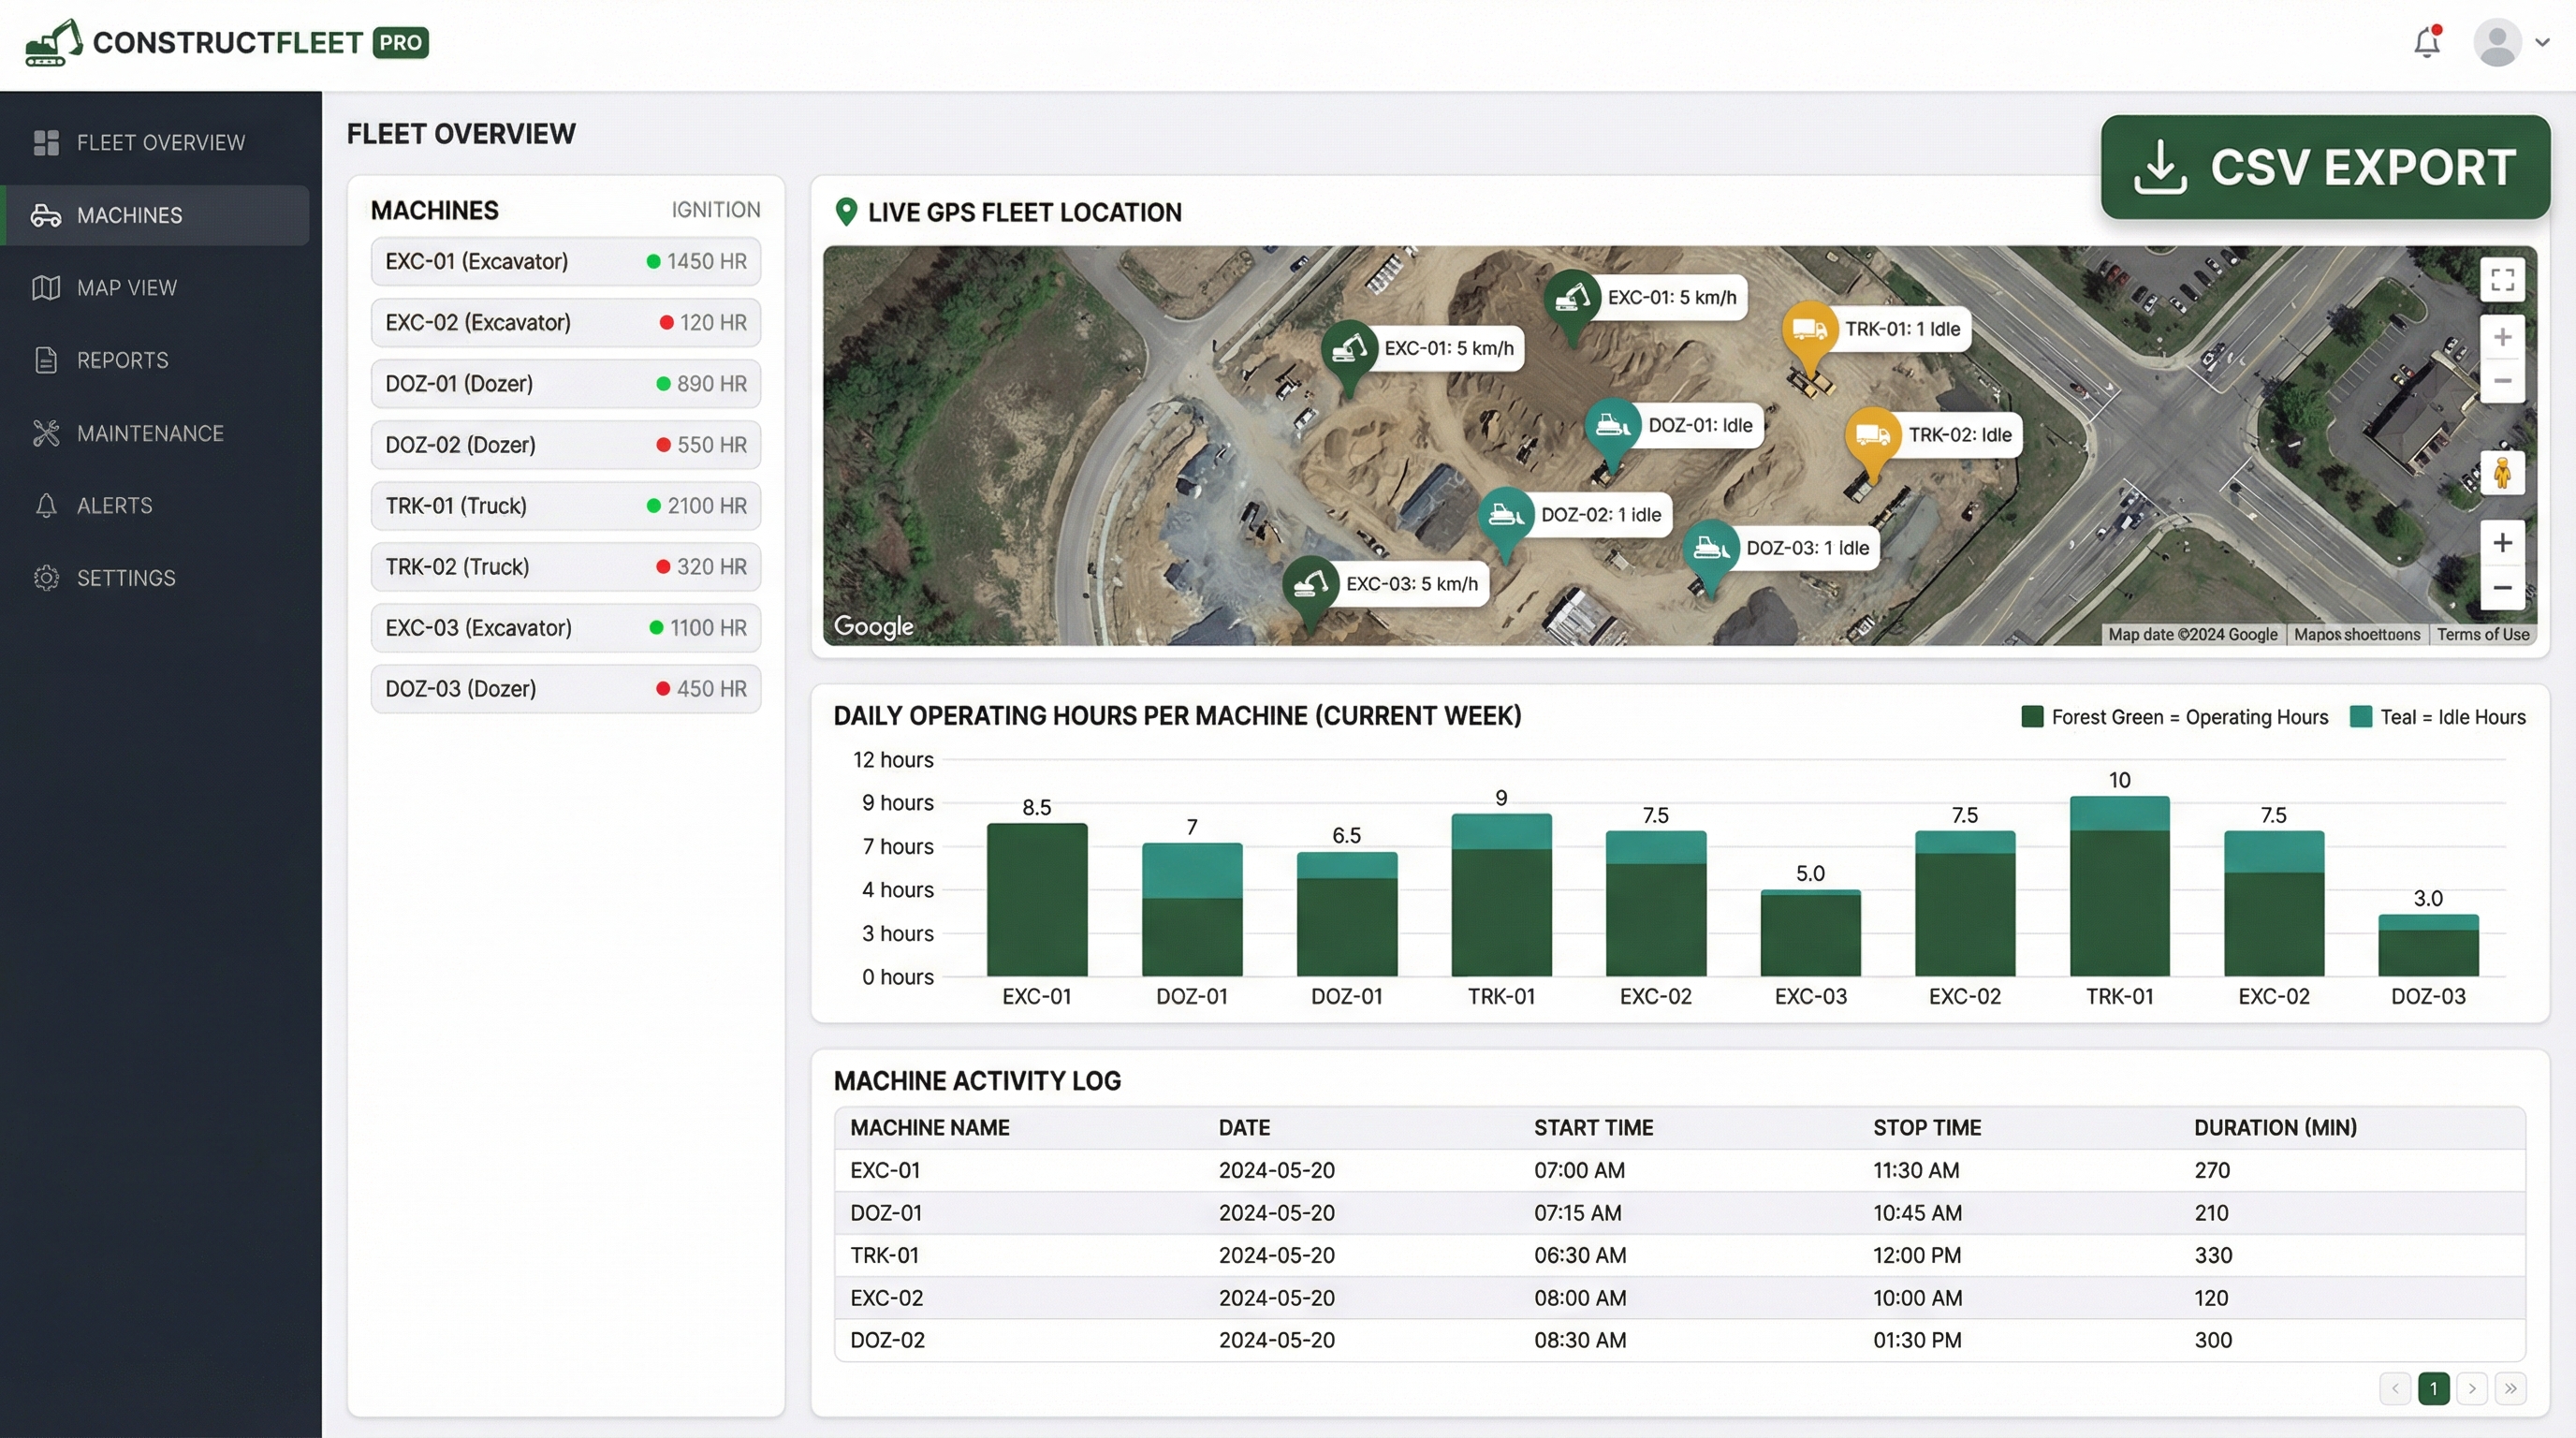Click the TRK-01 truck map marker
The height and width of the screenshot is (1438, 2576).
point(1809,330)
